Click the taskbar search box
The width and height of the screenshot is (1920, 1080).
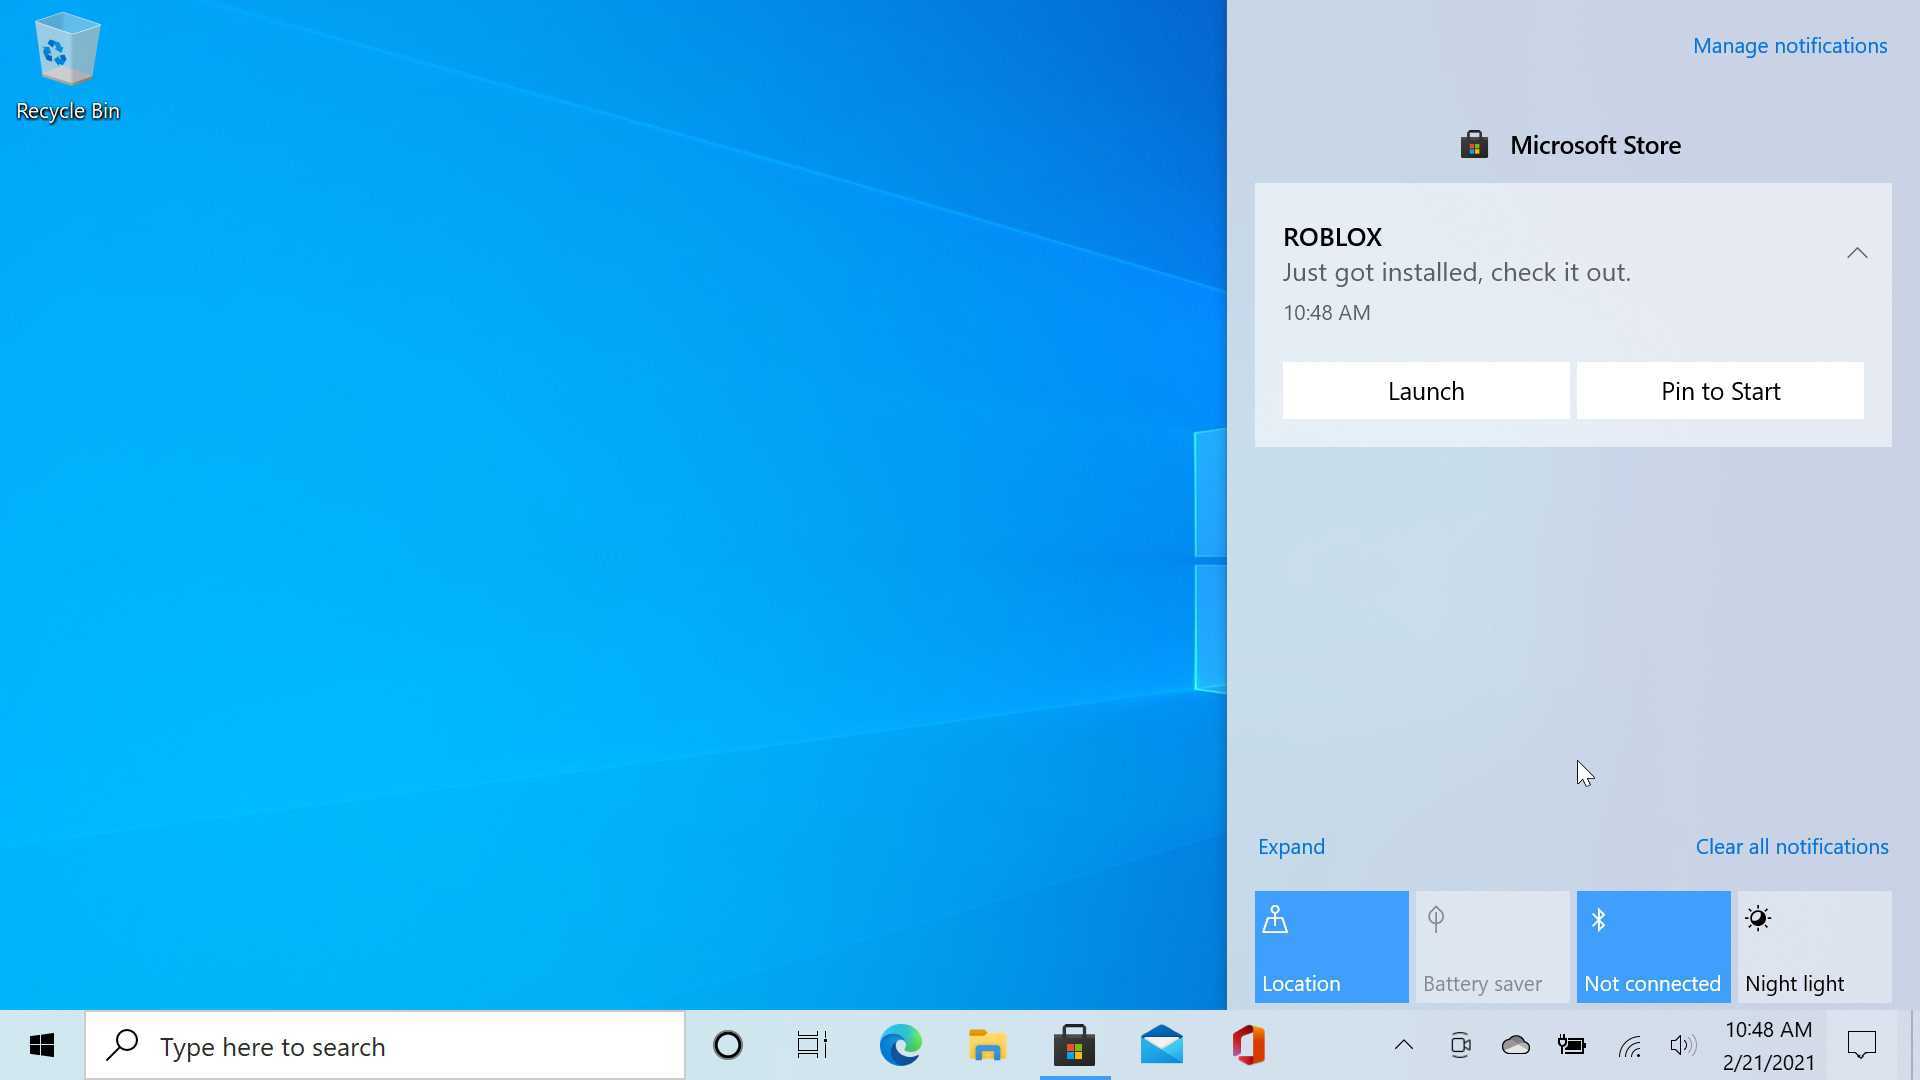tap(385, 1046)
